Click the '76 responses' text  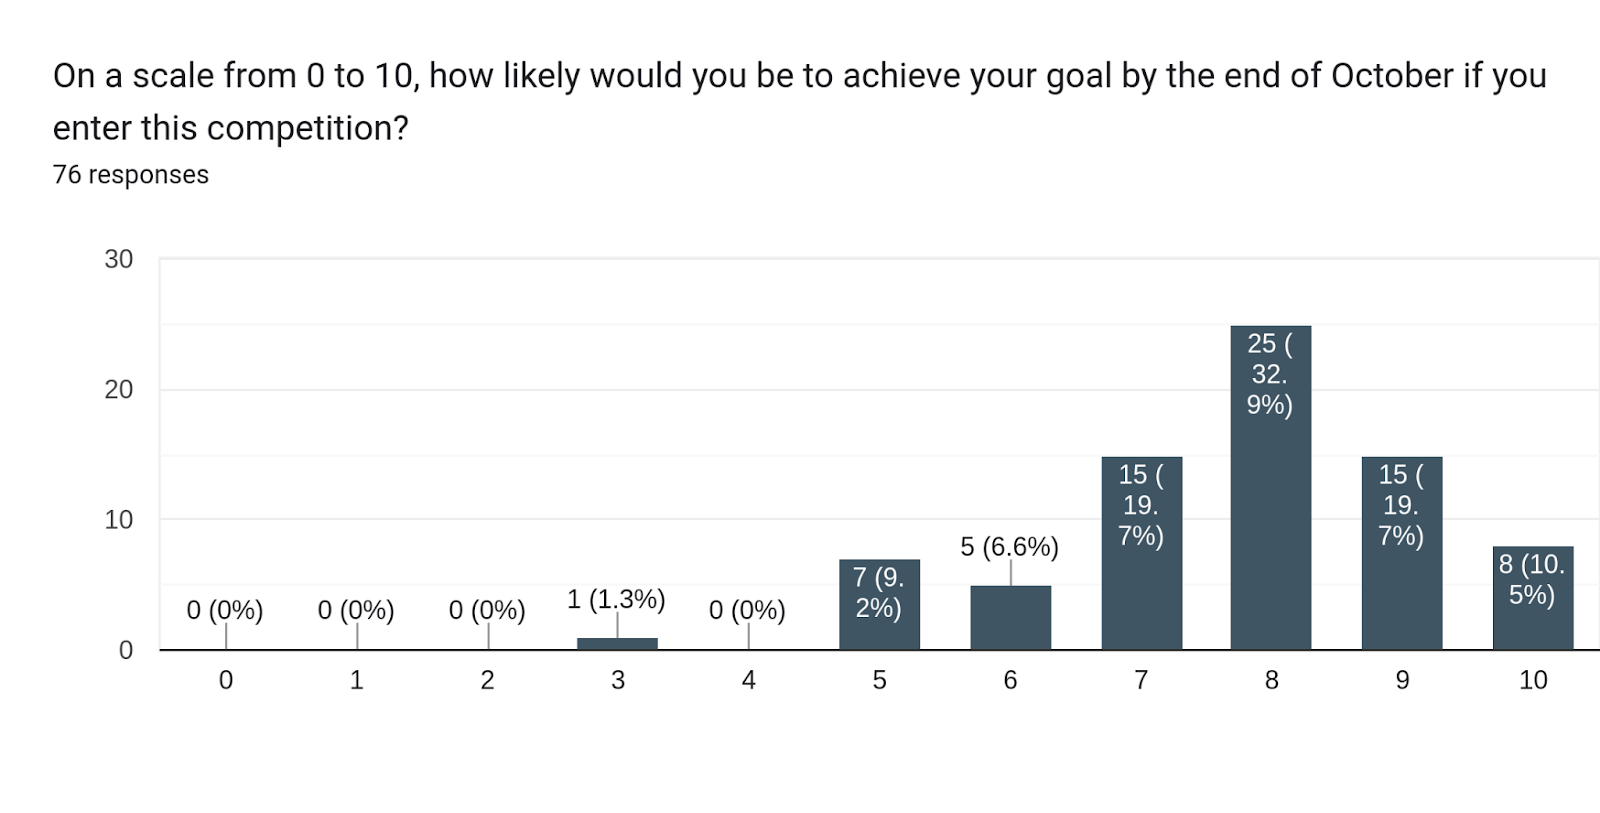click(131, 175)
